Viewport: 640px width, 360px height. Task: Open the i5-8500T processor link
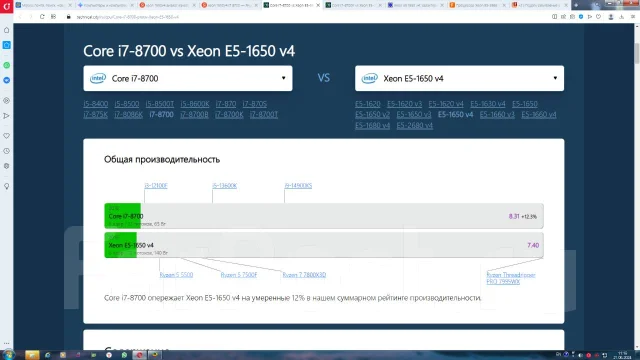tap(160, 104)
